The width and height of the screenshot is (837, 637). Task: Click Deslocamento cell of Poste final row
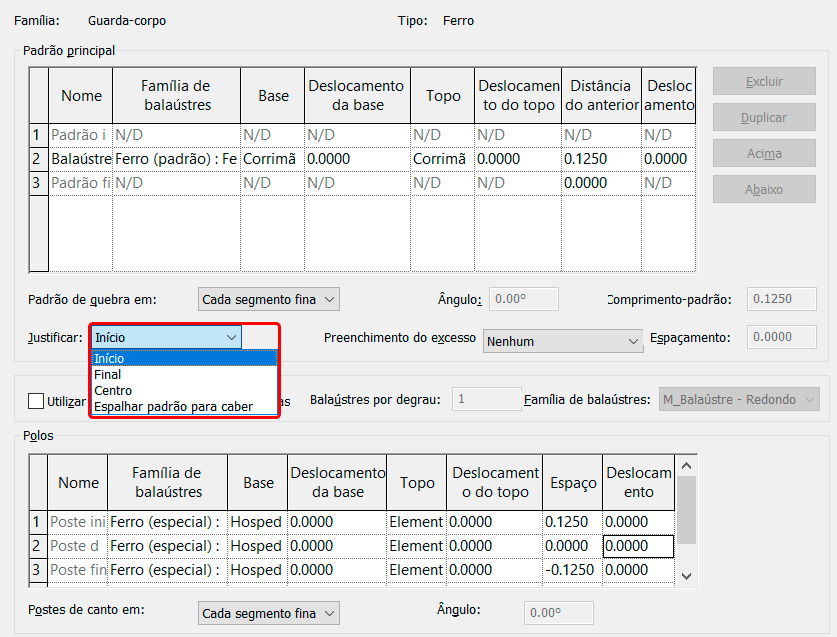[638, 570]
